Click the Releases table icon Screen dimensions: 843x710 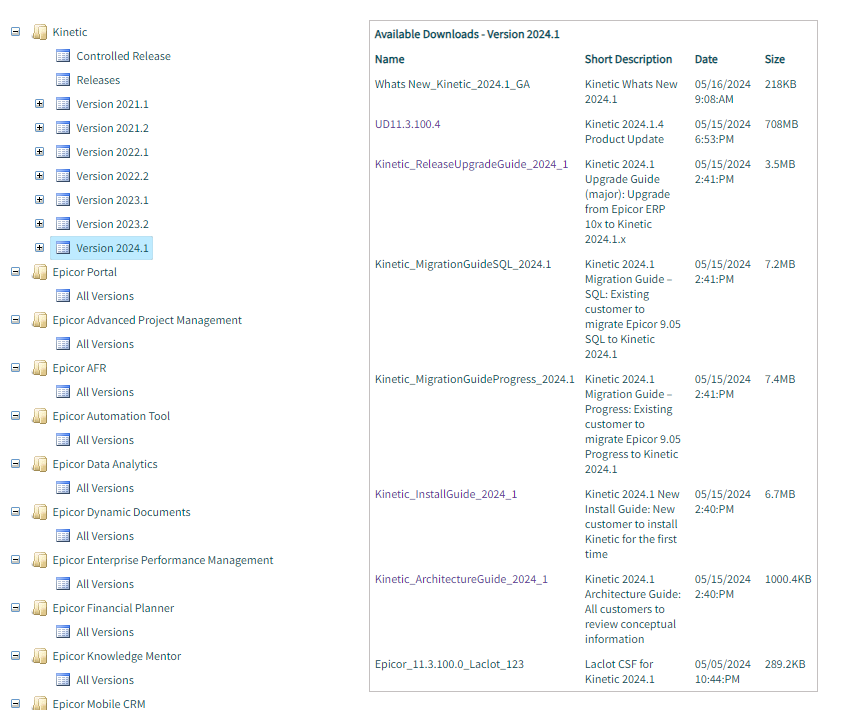point(63,80)
